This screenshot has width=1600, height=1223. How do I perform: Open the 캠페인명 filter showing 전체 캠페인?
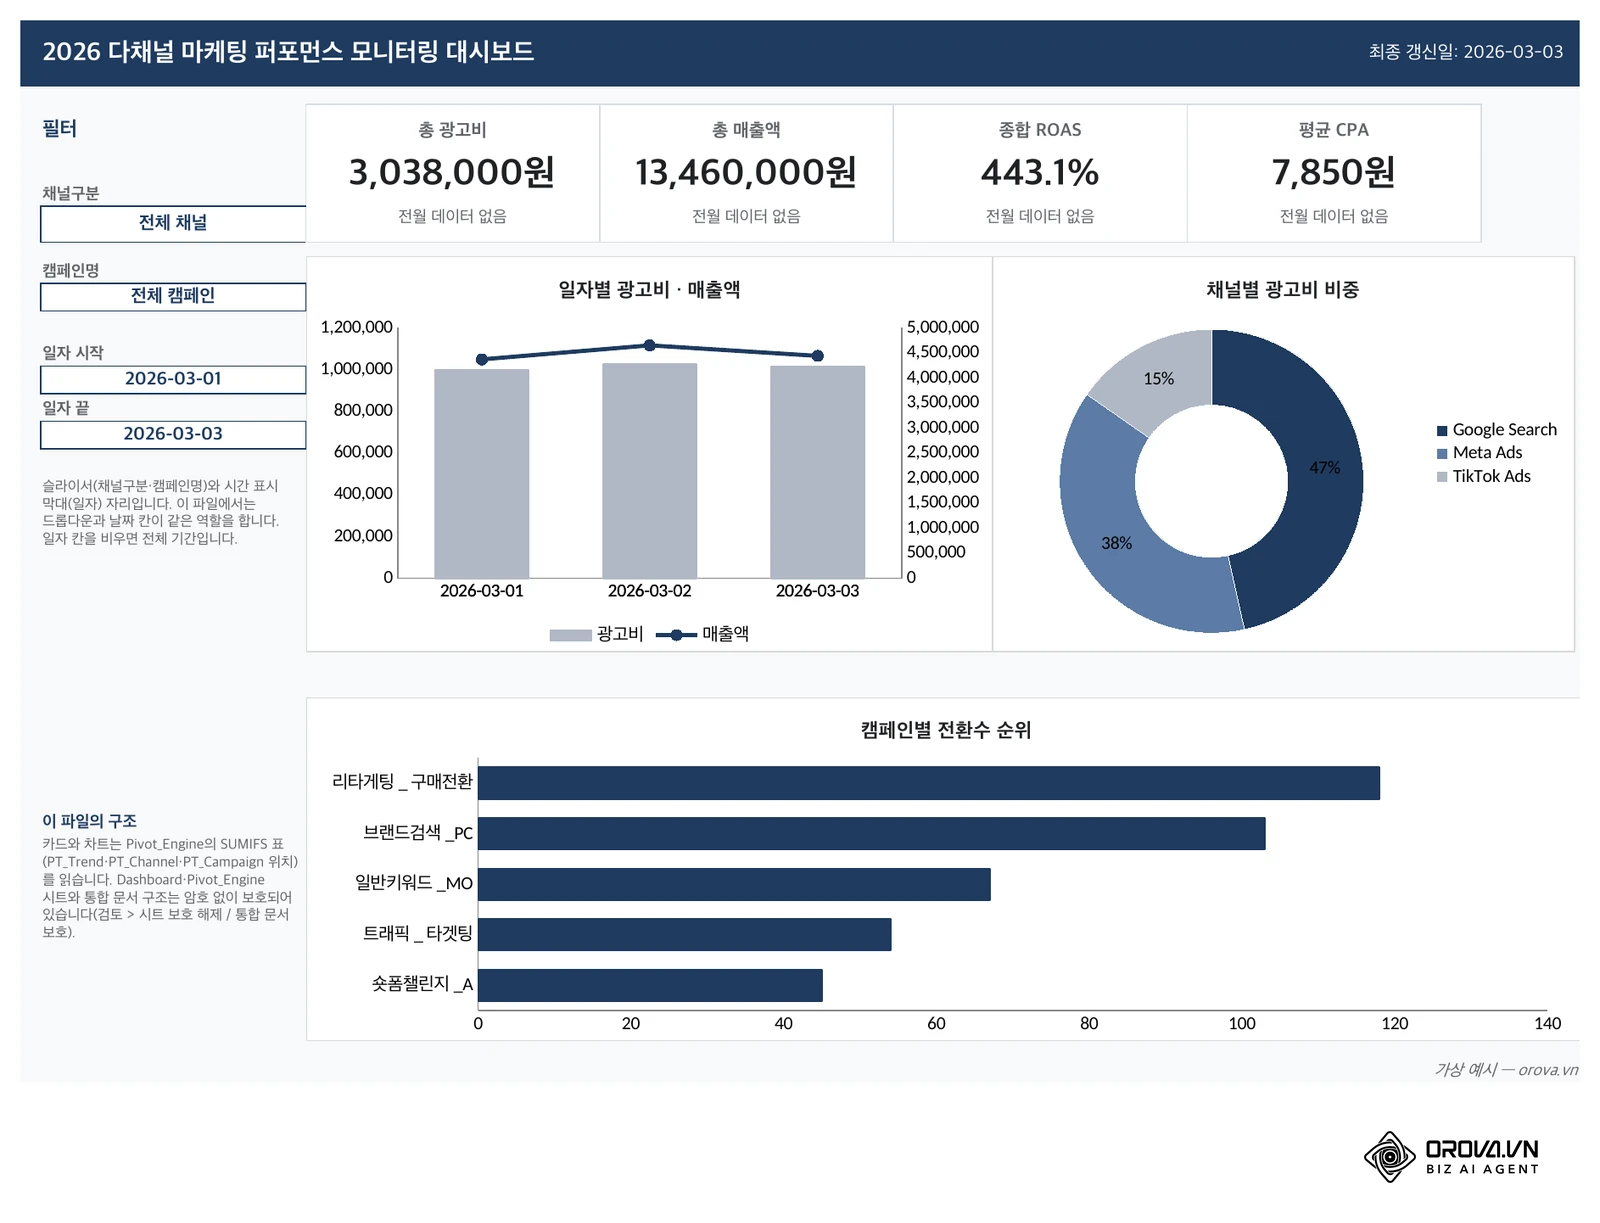173,296
